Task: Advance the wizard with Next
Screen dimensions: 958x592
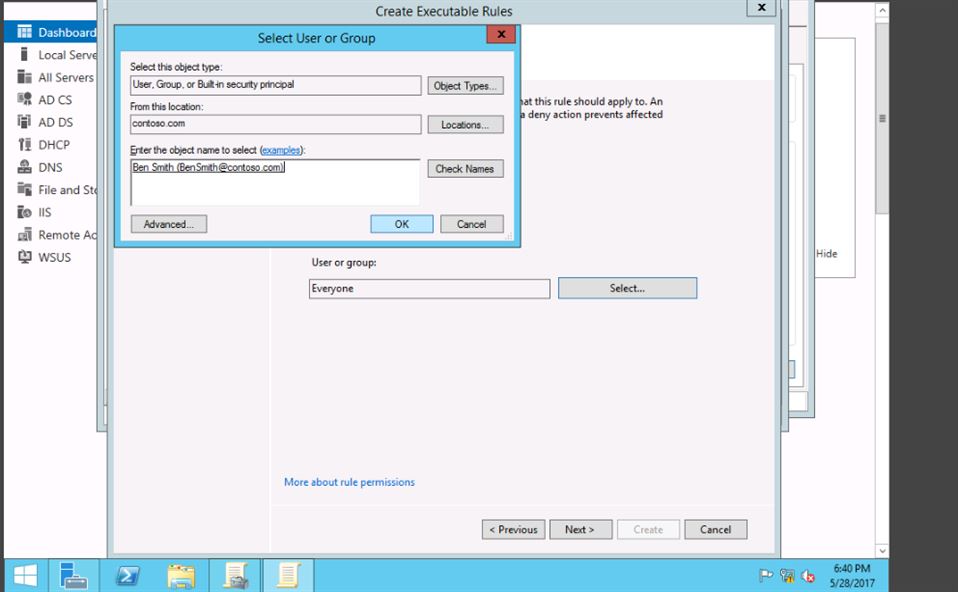Action: pos(580,530)
